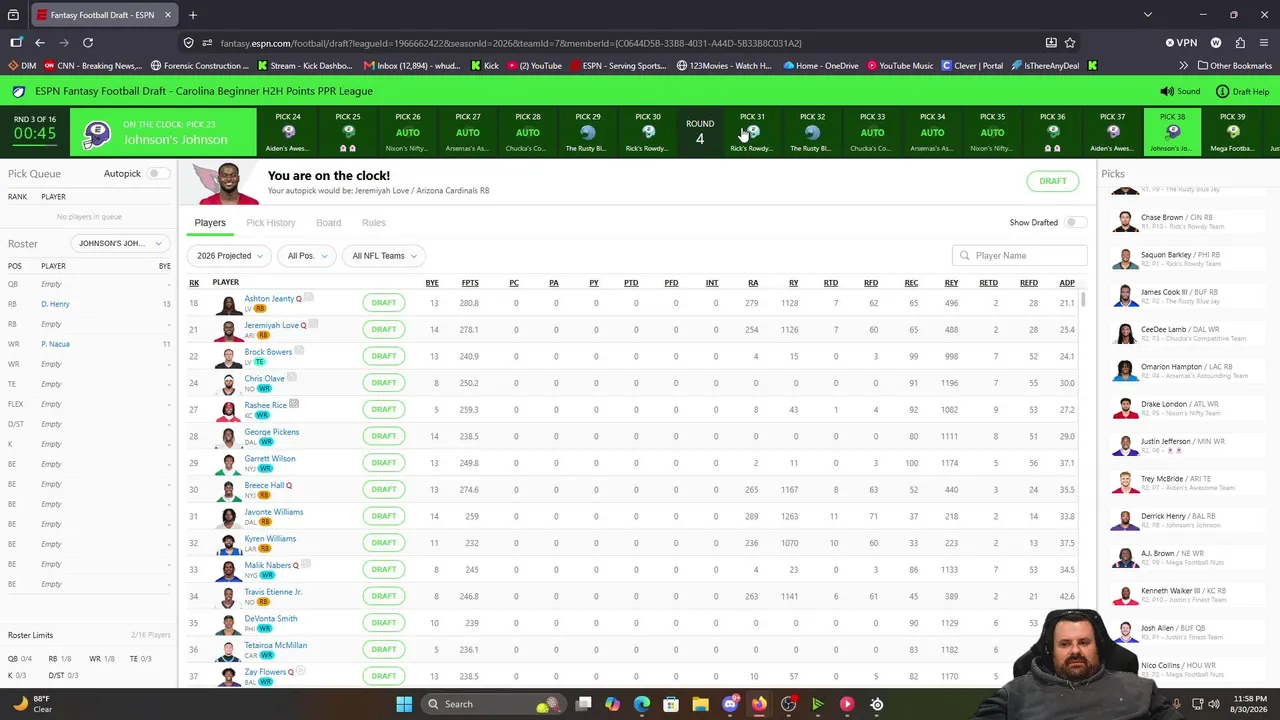Launch Microsoft Edge from the taskbar
Image resolution: width=1280 pixels, height=720 pixels.
point(642,704)
